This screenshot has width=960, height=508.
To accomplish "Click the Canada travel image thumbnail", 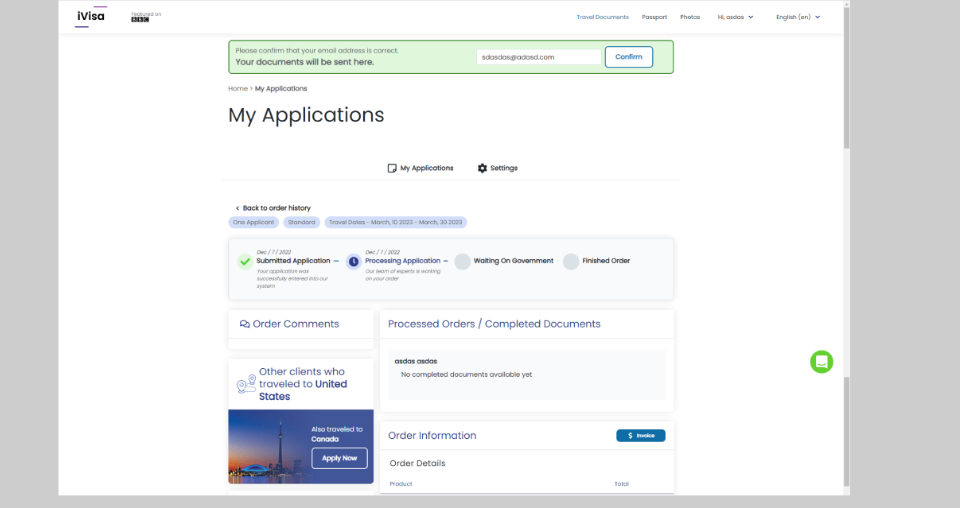I will click(x=301, y=446).
